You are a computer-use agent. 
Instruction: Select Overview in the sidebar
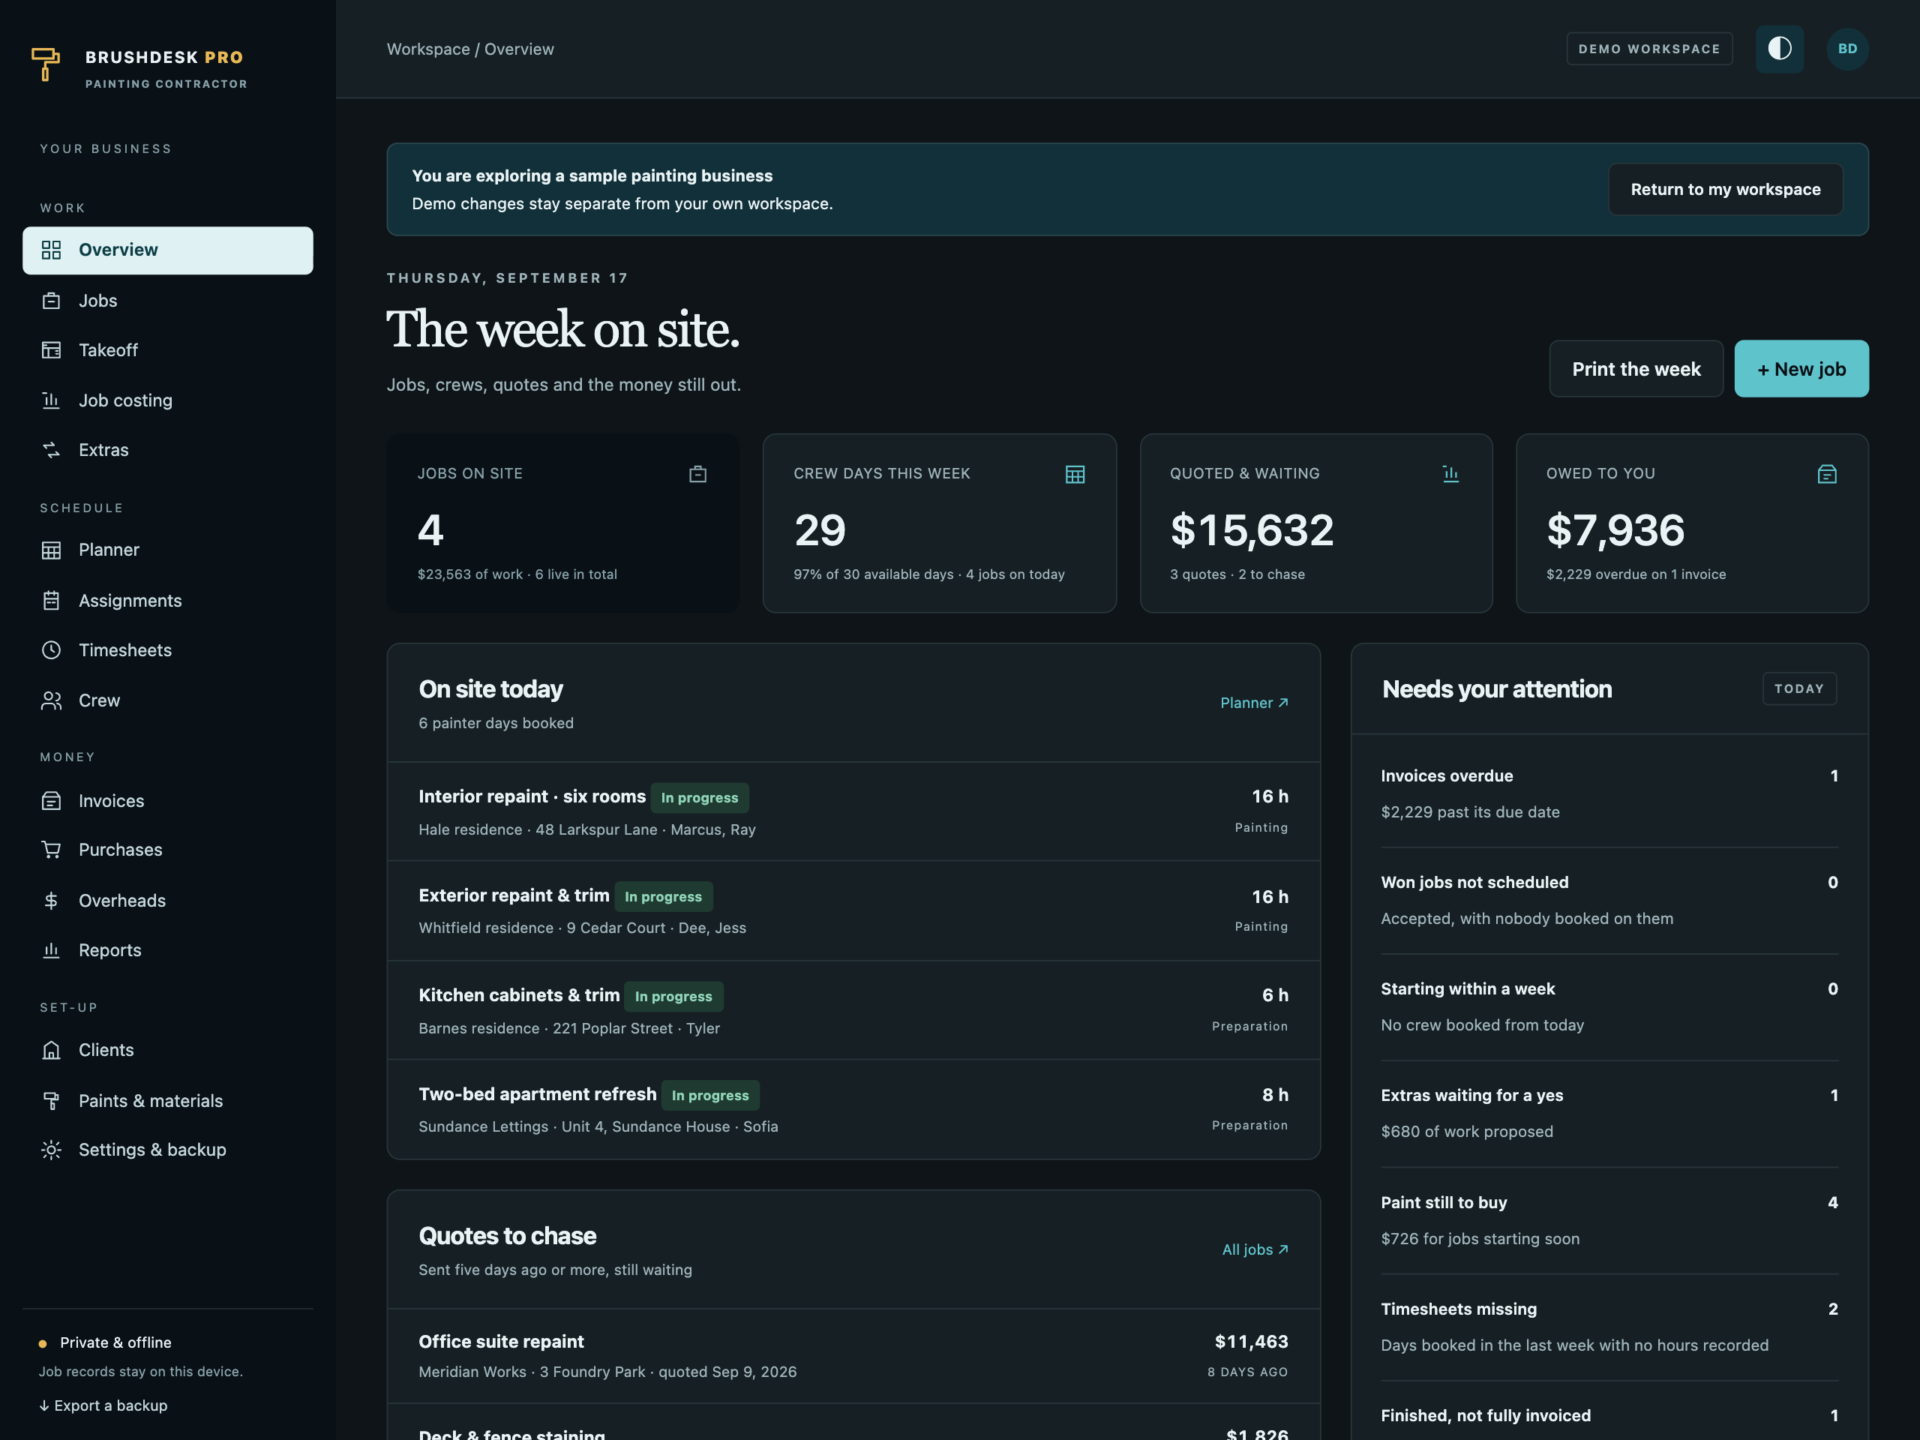pos(168,250)
